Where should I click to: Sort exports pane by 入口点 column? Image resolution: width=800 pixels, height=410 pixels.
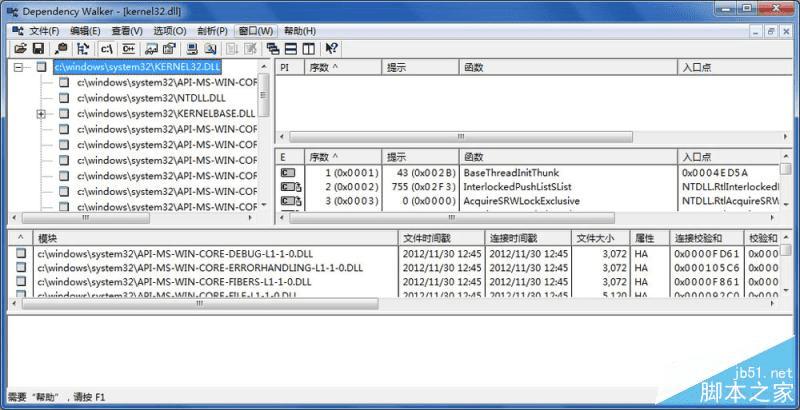(729, 157)
